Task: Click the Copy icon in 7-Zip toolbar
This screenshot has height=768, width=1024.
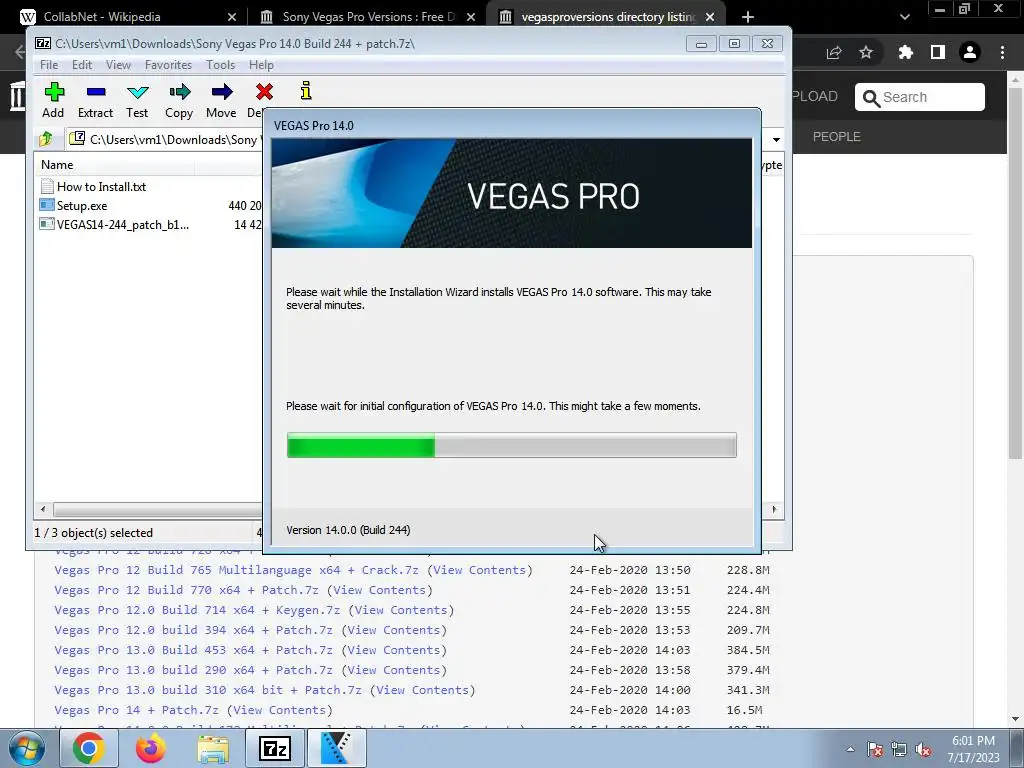Action: click(179, 91)
